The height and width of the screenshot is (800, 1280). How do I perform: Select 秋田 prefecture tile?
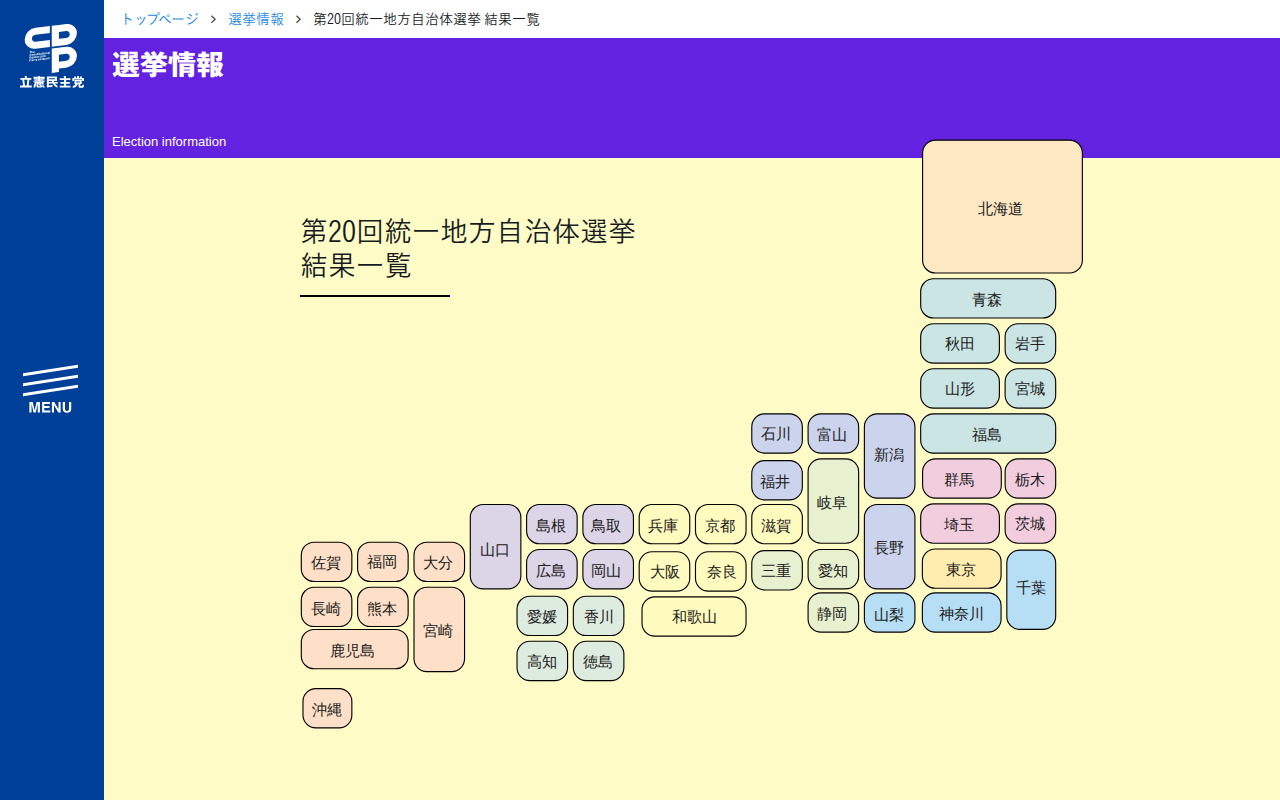point(960,344)
